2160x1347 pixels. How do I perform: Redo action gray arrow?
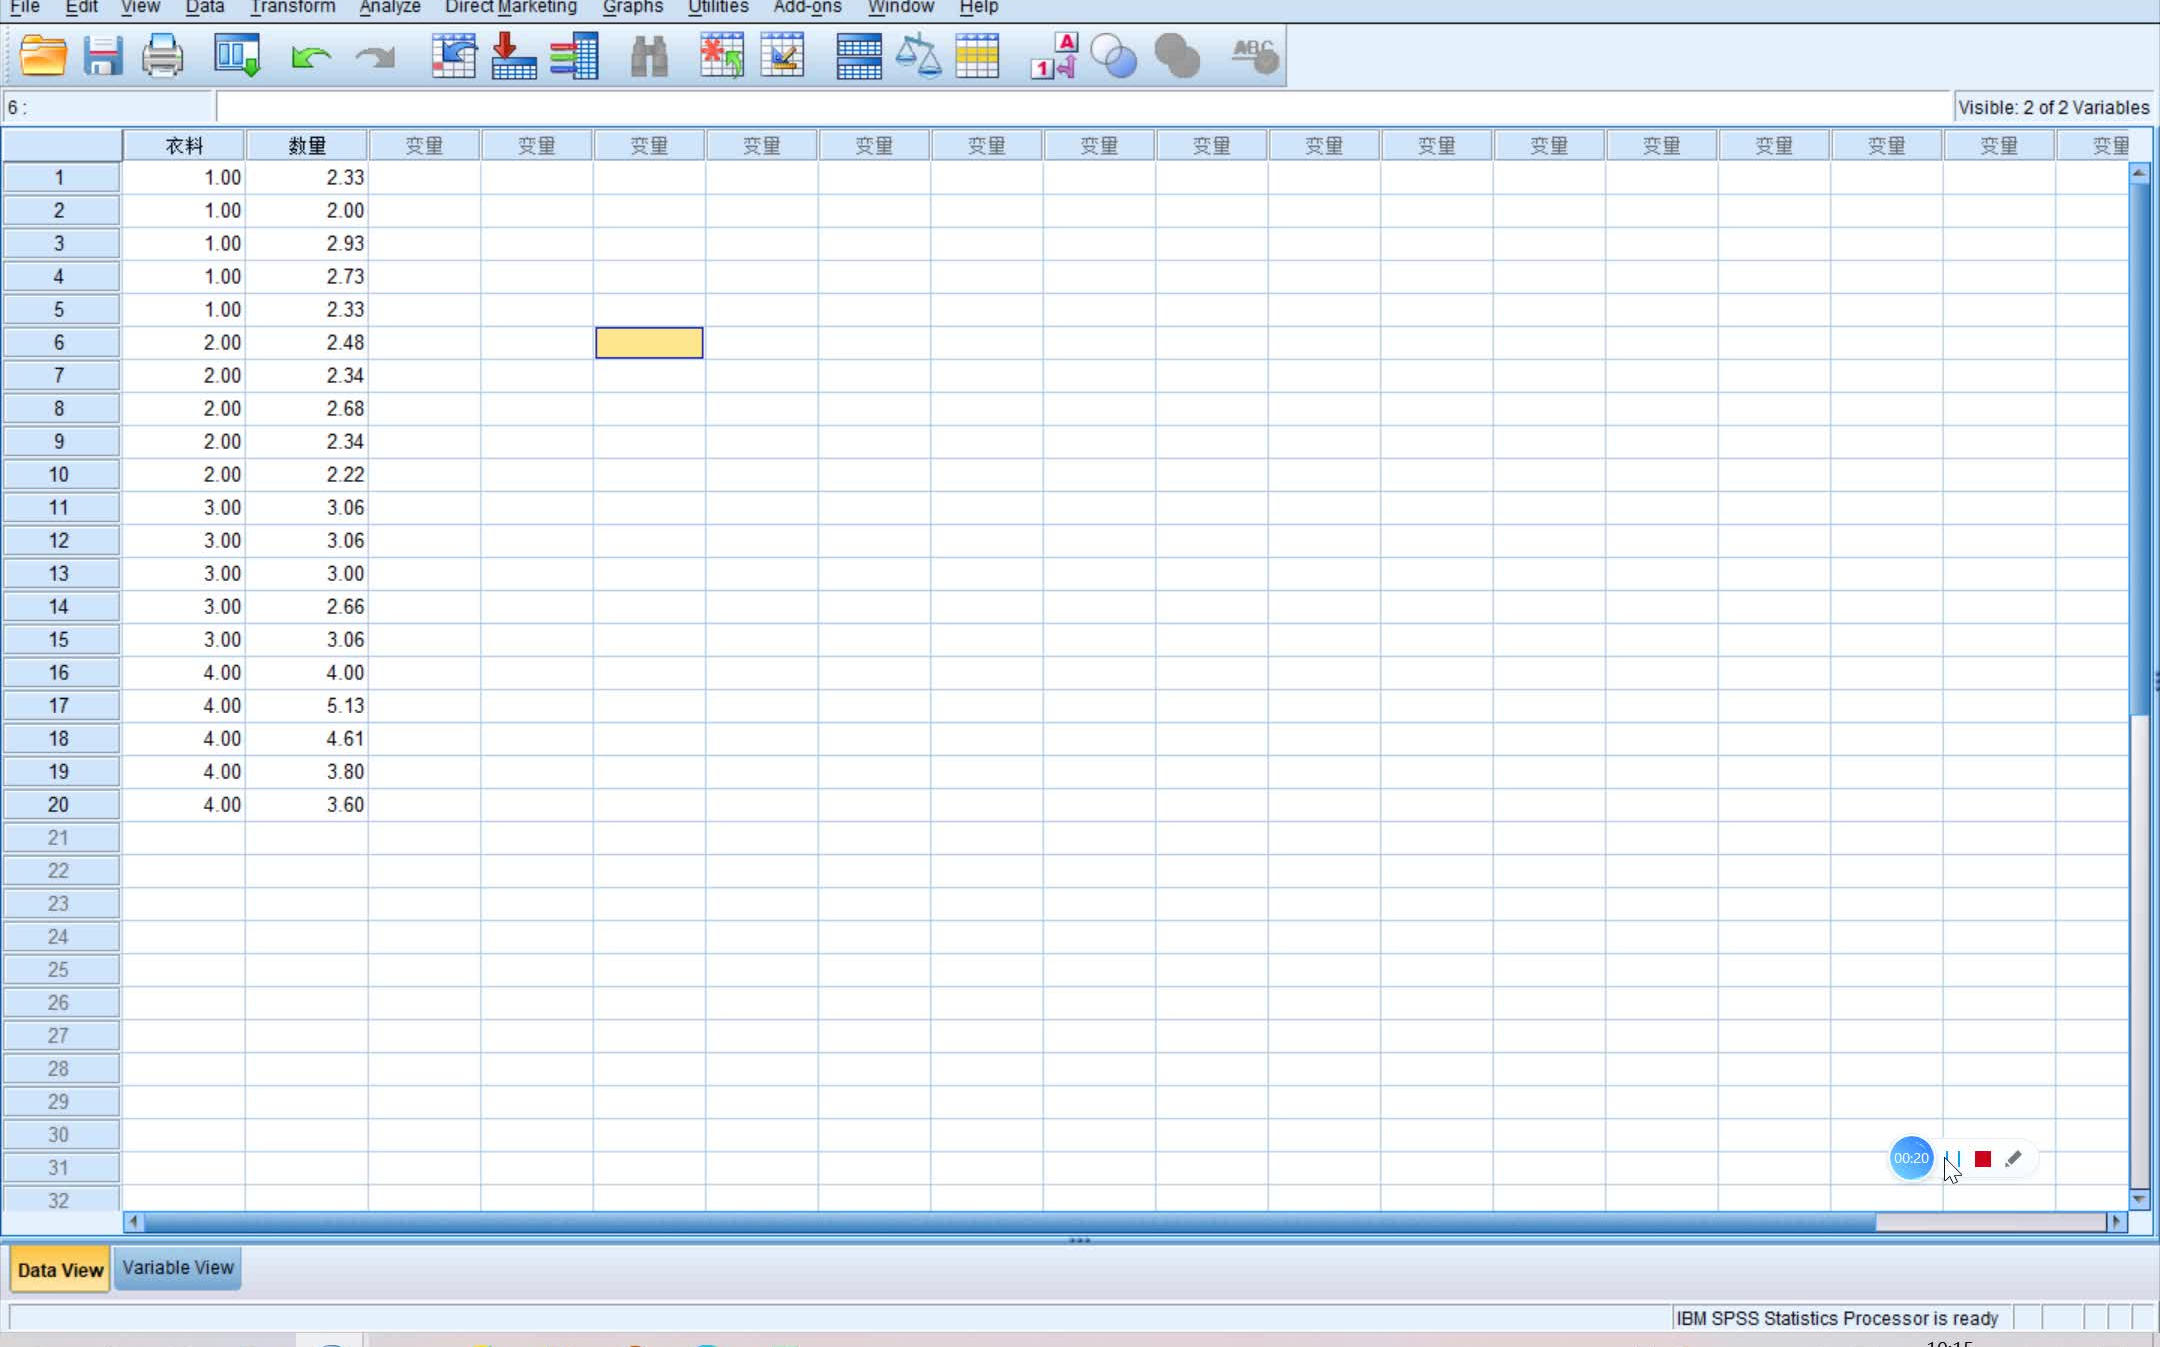[375, 57]
